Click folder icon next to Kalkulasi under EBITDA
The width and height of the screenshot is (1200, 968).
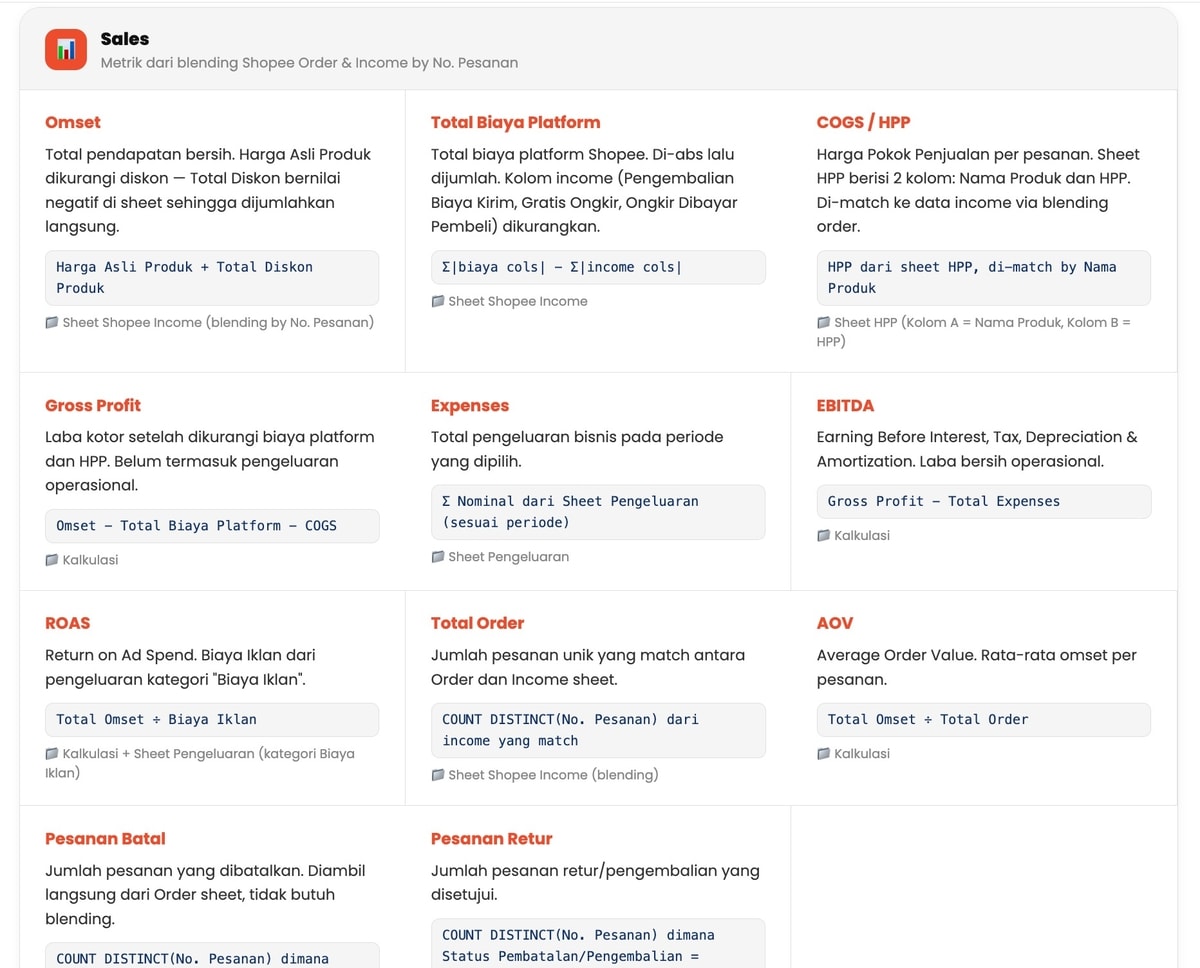coord(824,536)
